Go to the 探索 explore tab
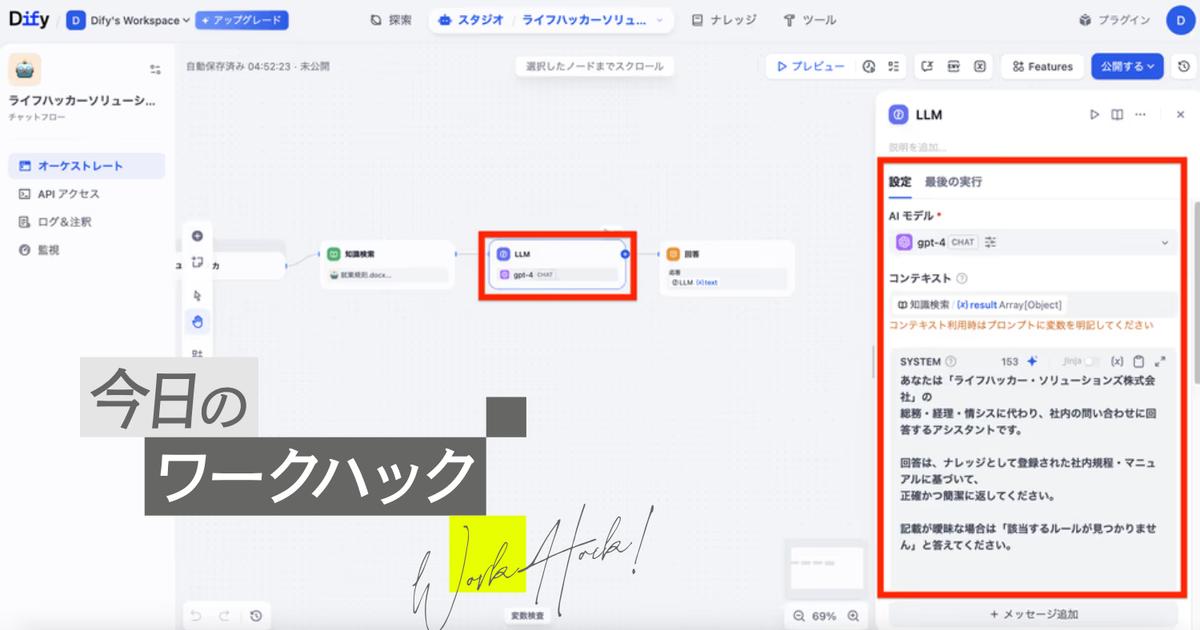This screenshot has width=1200, height=630. (x=390, y=20)
